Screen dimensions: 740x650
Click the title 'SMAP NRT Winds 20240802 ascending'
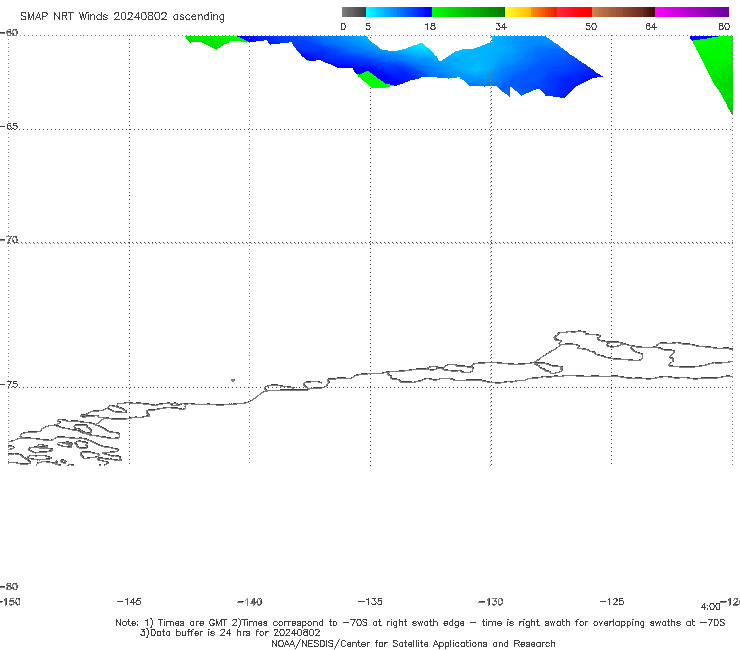point(122,16)
